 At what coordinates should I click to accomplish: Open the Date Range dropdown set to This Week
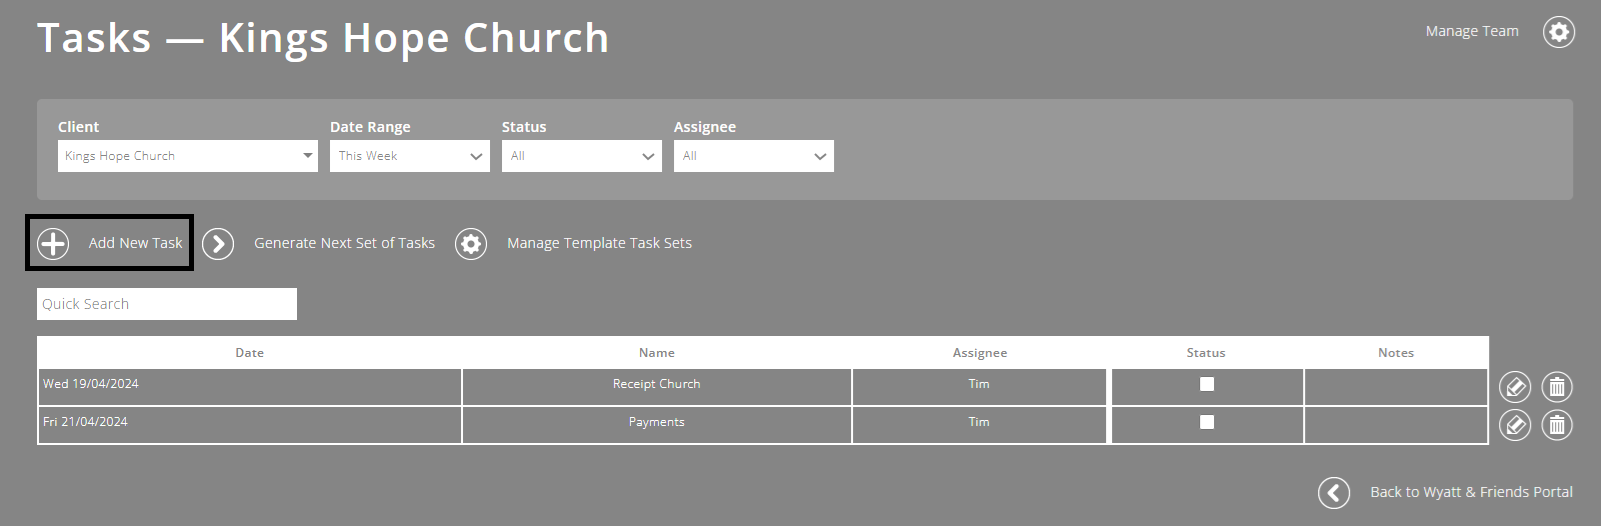[410, 156]
